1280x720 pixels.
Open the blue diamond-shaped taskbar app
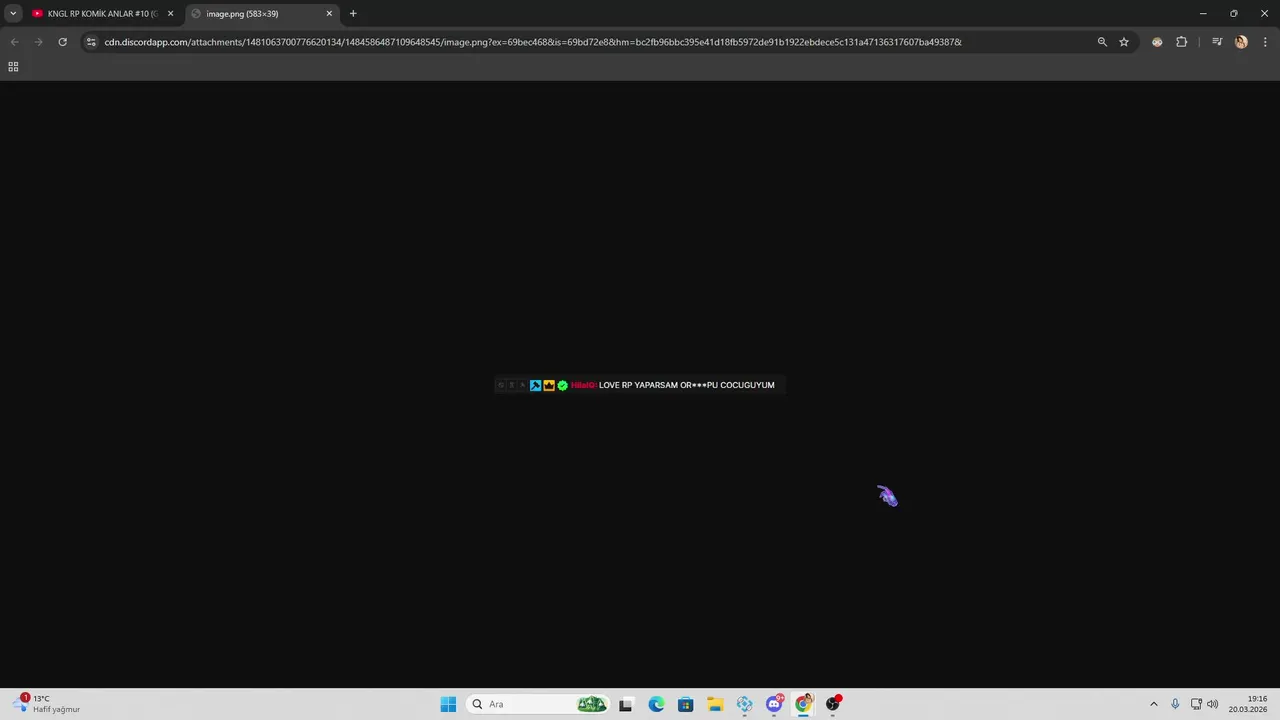tap(744, 704)
